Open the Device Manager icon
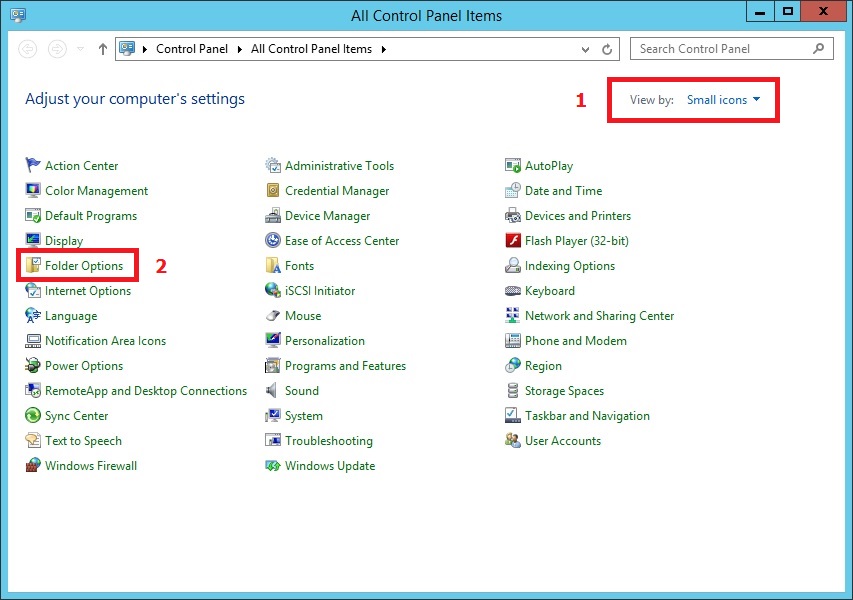The image size is (853, 600). click(x=273, y=216)
